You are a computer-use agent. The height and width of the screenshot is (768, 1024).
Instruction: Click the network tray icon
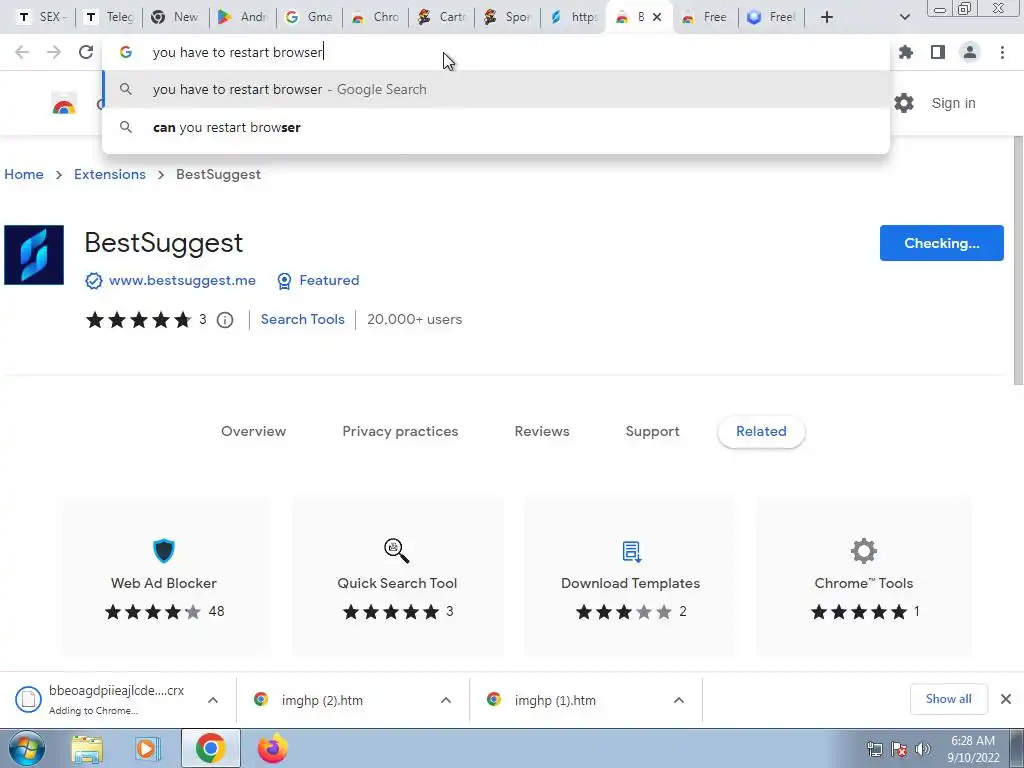pos(874,749)
